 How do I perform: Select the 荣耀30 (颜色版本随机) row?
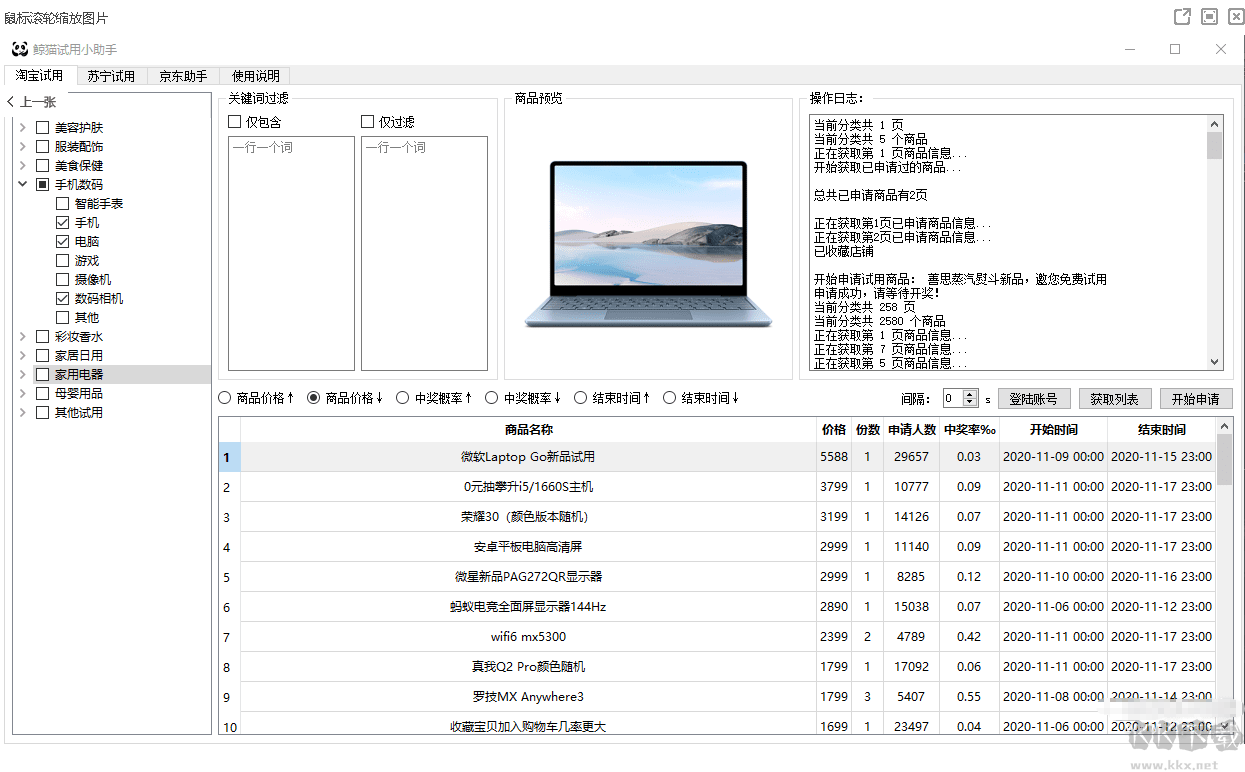[x=717, y=517]
